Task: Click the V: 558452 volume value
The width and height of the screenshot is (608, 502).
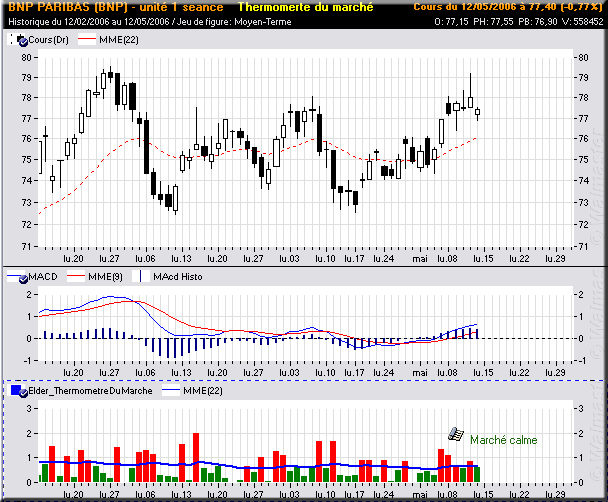Action: [582, 22]
